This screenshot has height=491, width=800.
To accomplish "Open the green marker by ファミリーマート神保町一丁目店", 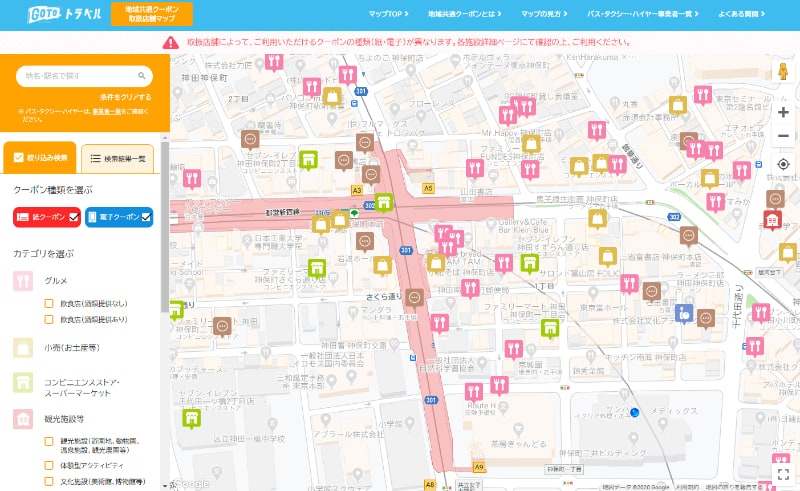I will pos(550,329).
